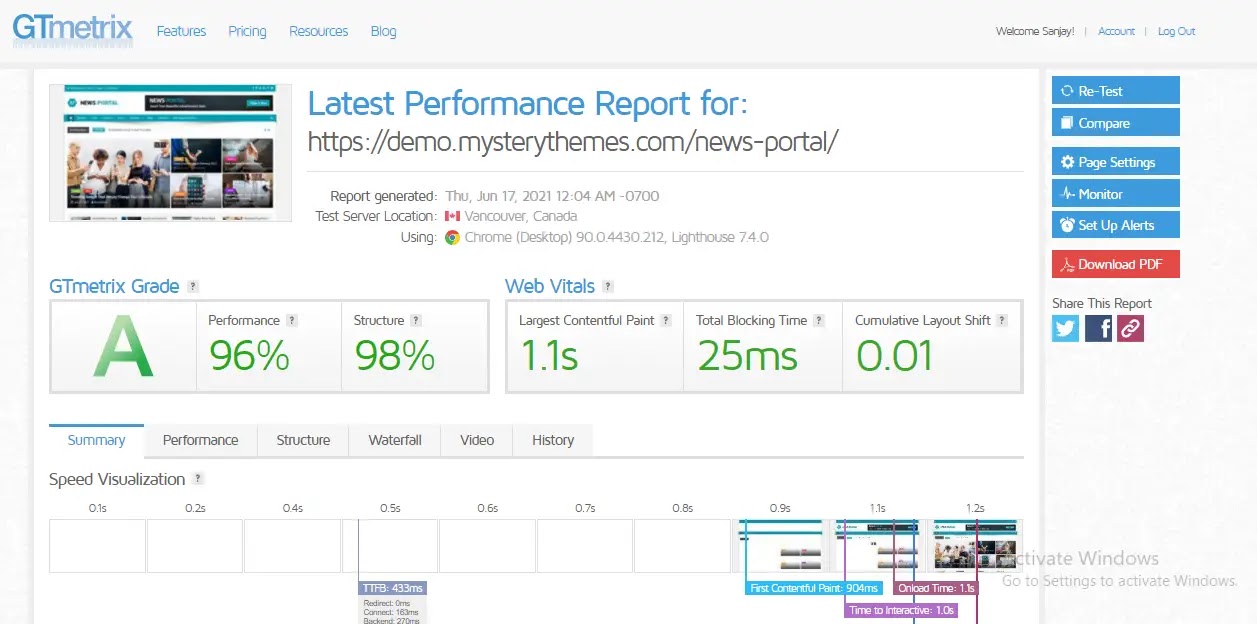This screenshot has width=1257, height=624.
Task: Click First Contentful Paint: 904ms marker
Action: click(x=814, y=588)
